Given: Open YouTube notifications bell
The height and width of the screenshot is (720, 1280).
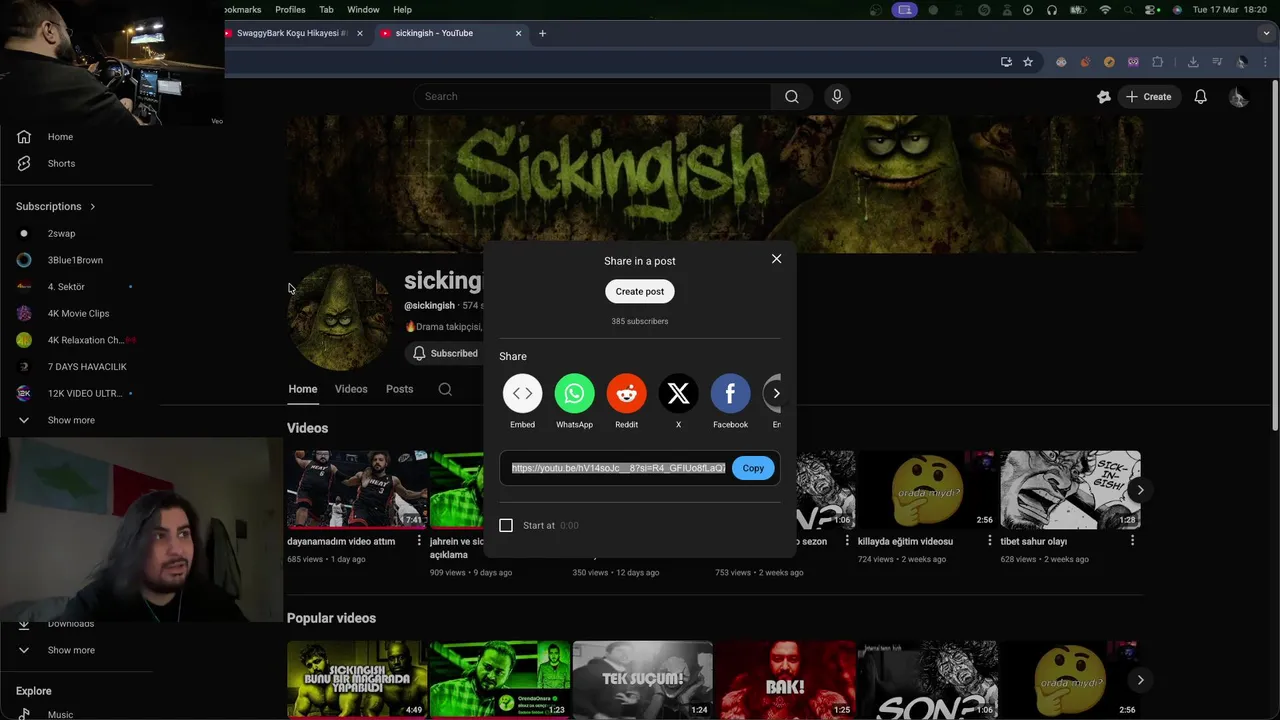Looking at the screenshot, I should point(1200,97).
